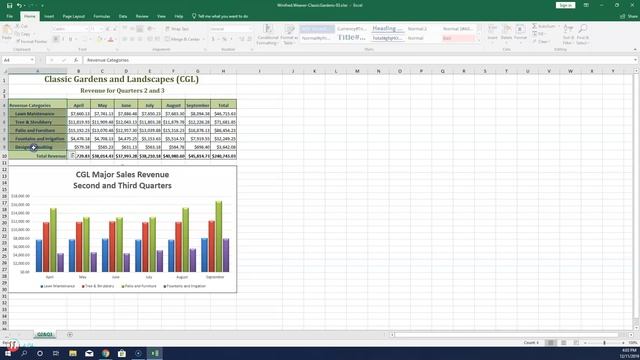The height and width of the screenshot is (360, 640).
Task: Click the zoom slider handle
Action: pos(604,343)
